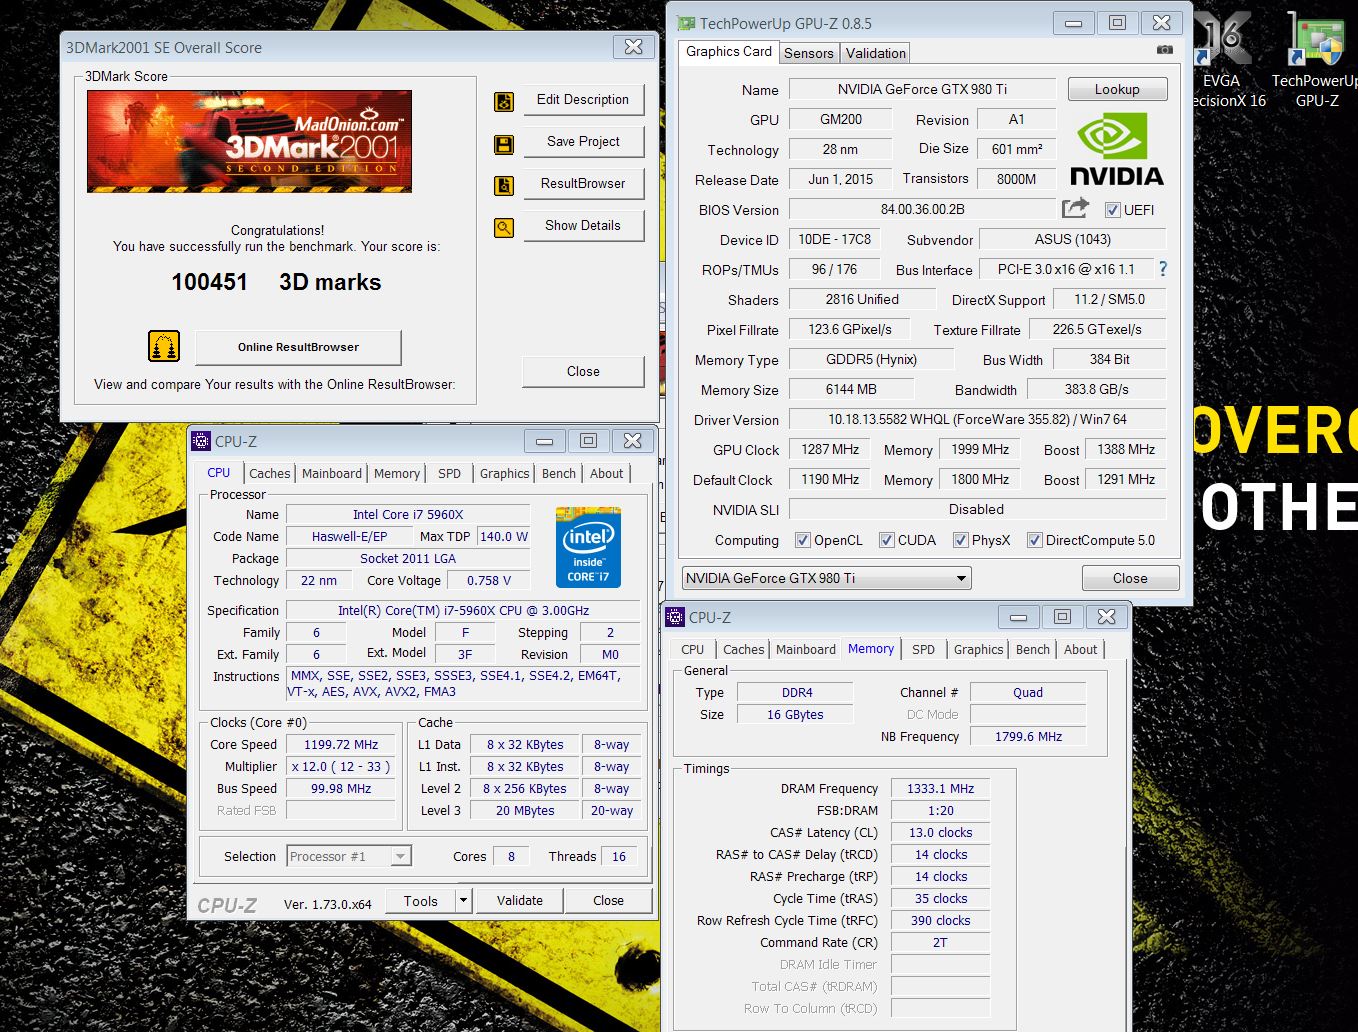Click the CAS# Latency value 13.0 clocks
This screenshot has height=1032, width=1358.
pos(940,832)
